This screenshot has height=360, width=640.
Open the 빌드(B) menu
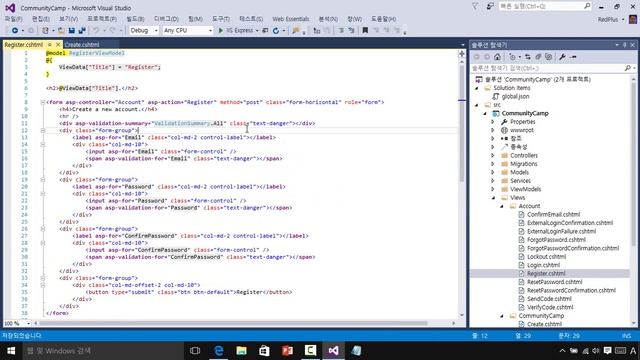[135, 19]
